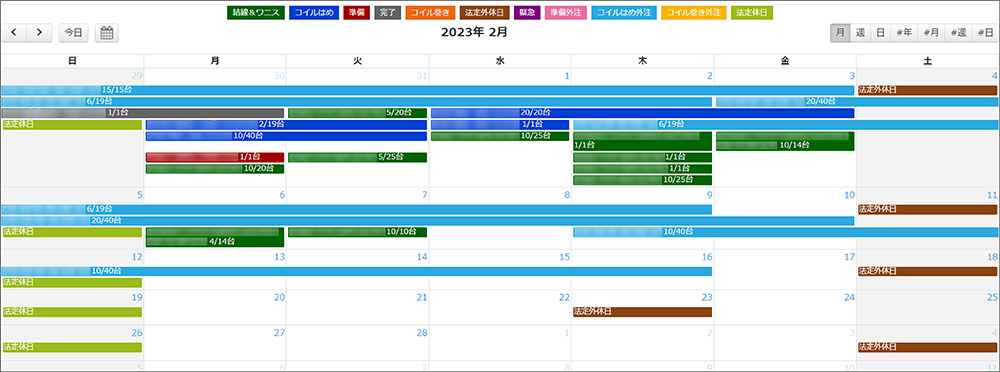Select day number 20
1000x372 pixels.
(279, 297)
